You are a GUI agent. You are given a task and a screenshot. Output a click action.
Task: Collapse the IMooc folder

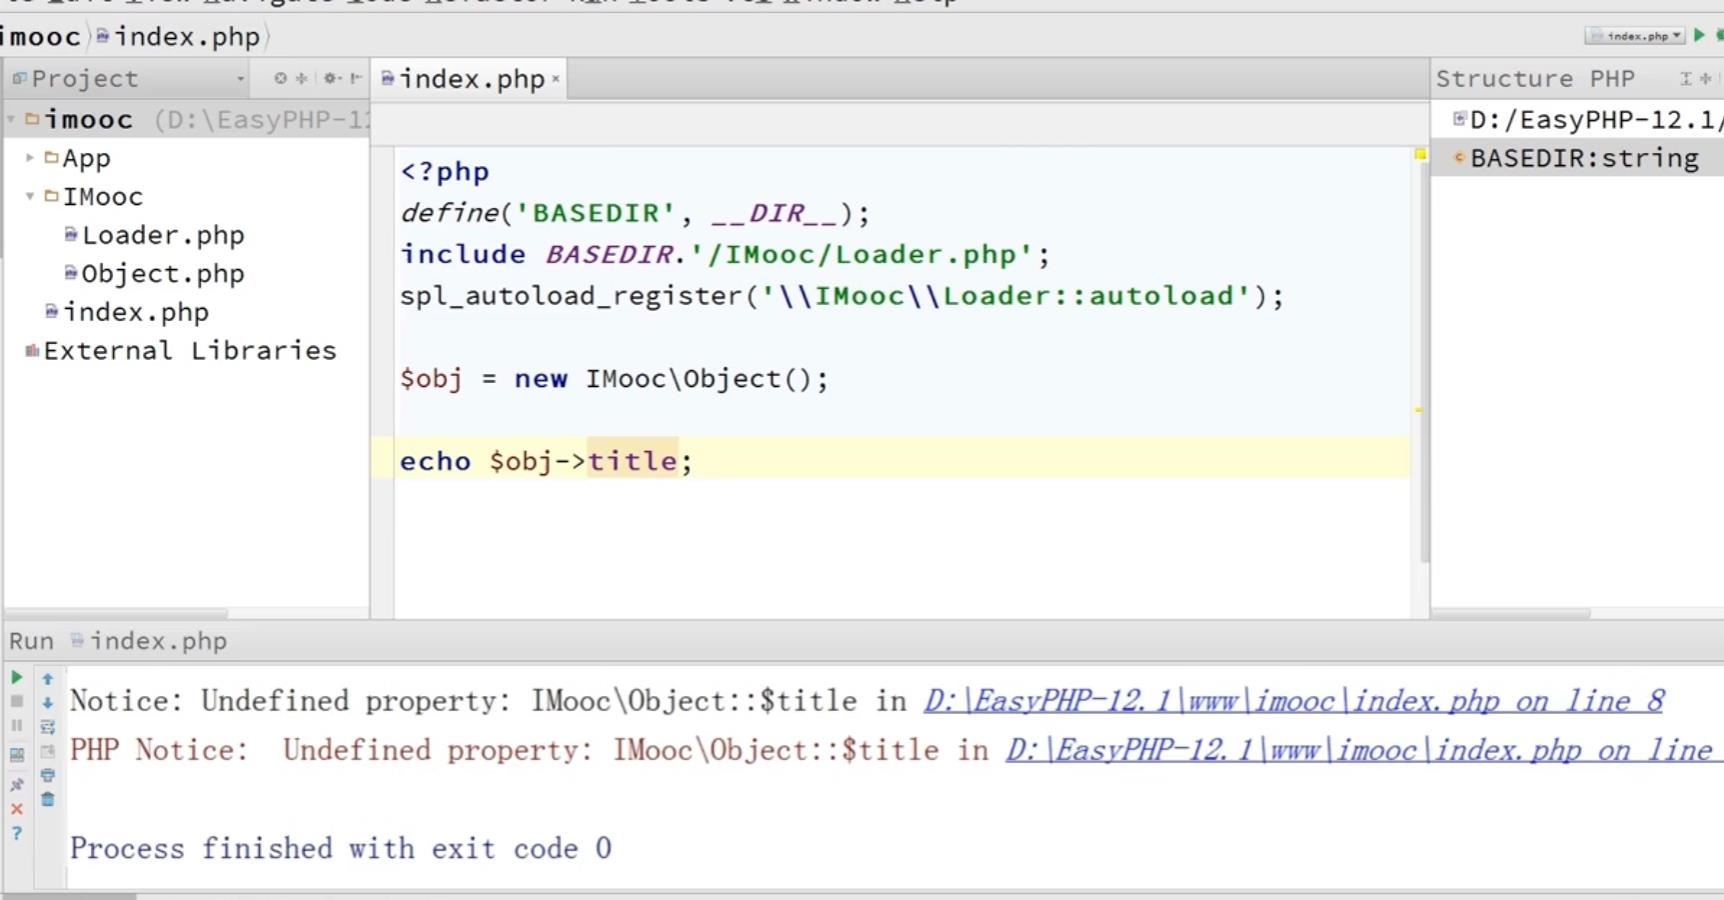(x=30, y=196)
